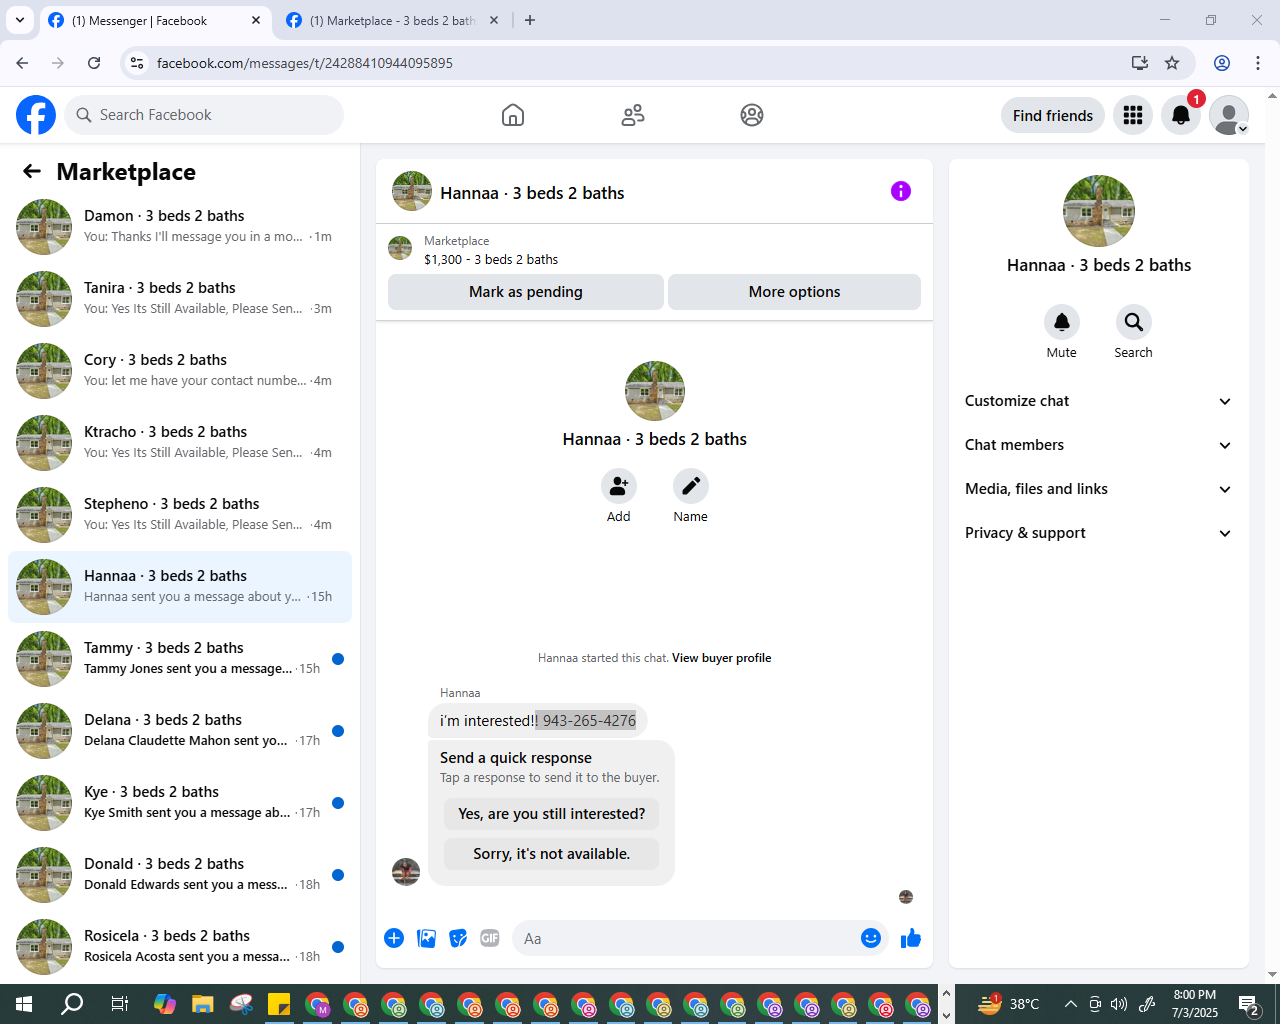Open Tammy conversation
This screenshot has height=1024, width=1280.
coord(180,659)
